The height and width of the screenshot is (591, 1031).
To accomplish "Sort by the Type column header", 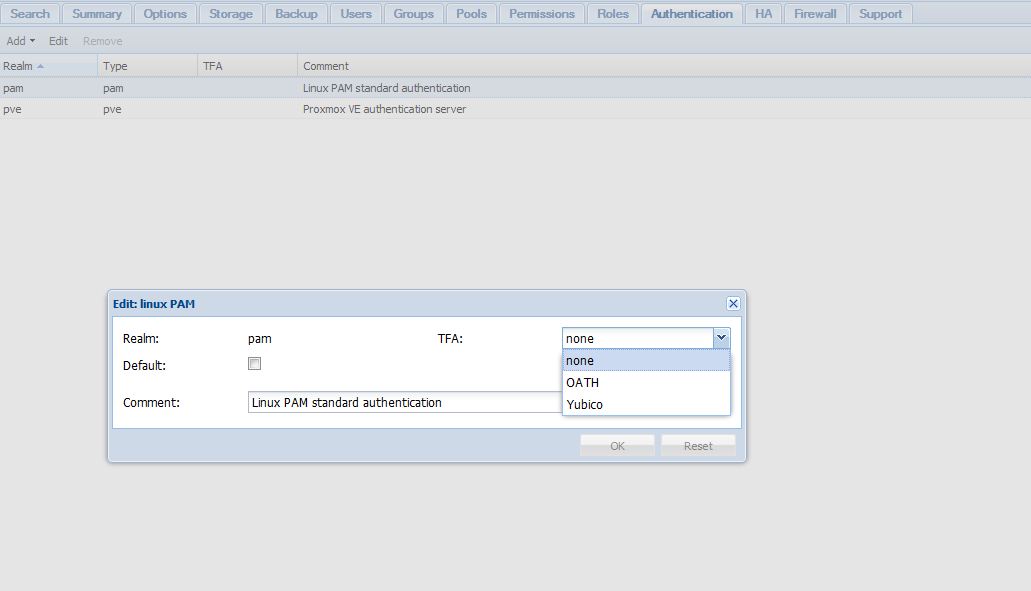I will [147, 66].
